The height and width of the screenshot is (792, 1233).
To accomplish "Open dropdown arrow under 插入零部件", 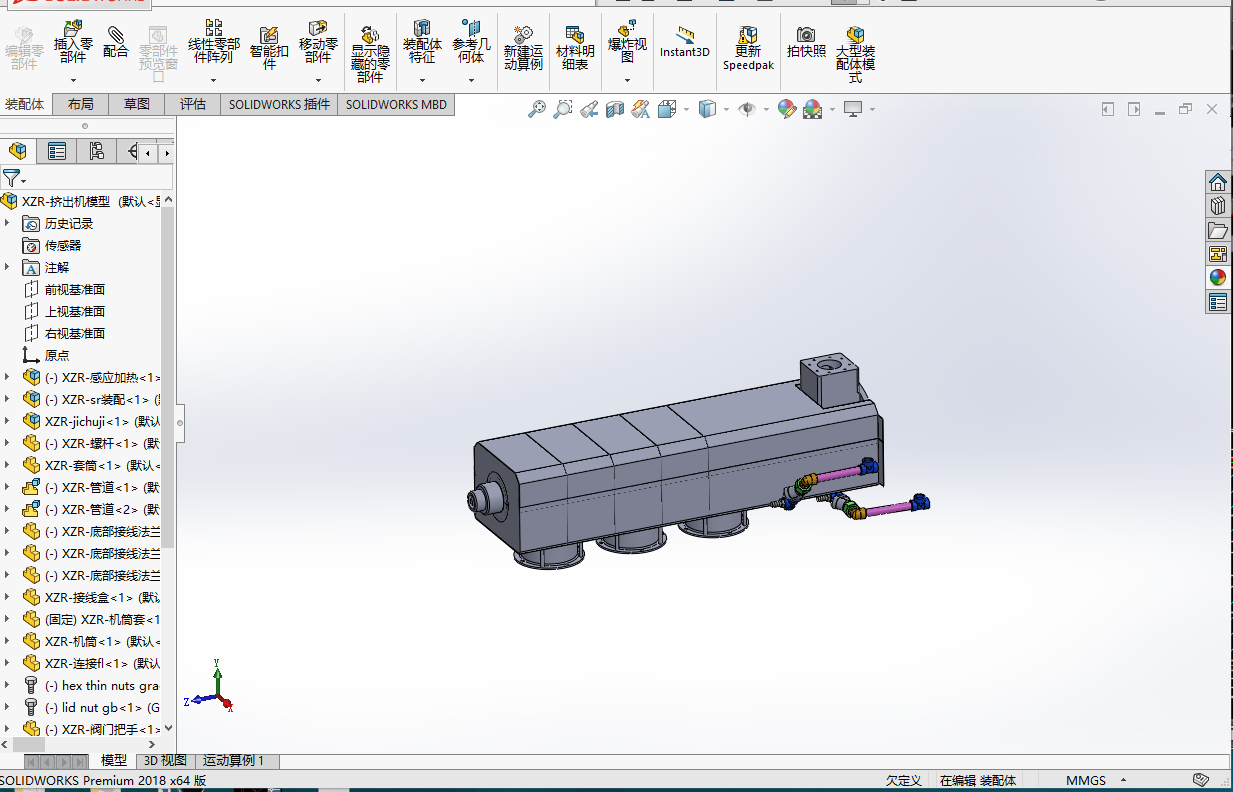I will pos(73,80).
